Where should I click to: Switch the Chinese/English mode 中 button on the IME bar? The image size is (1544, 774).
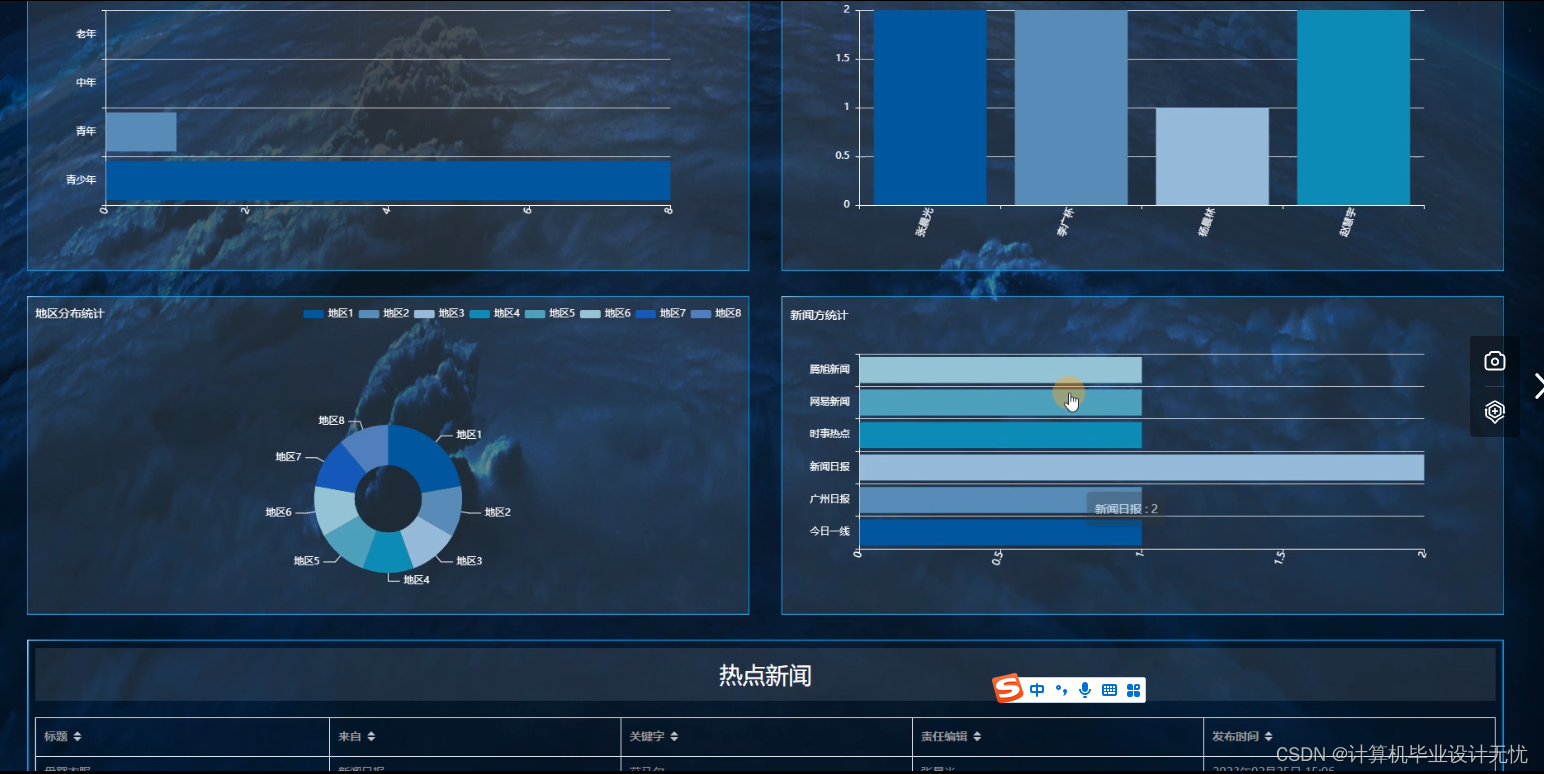[1037, 690]
